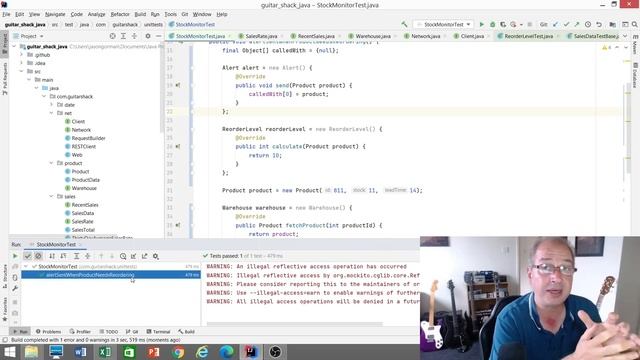Expand the .github folder
Viewport: 640px width, 360px height.
tap(22, 55)
